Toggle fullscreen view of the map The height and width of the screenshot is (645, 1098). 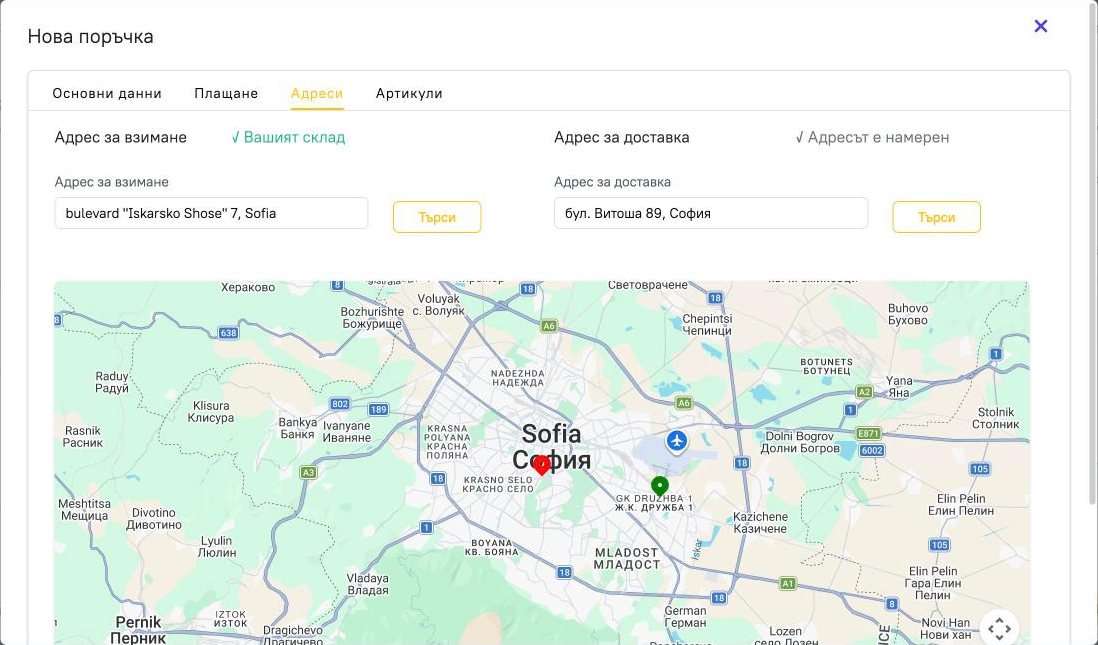[x=999, y=627]
